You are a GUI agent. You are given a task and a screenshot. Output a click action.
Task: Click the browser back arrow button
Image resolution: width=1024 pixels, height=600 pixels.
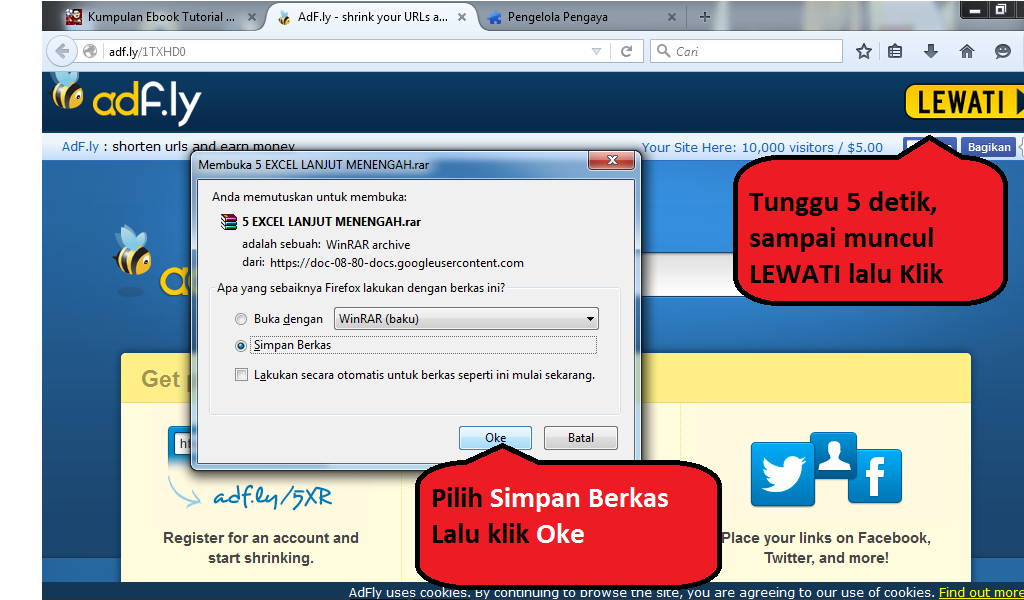point(61,51)
